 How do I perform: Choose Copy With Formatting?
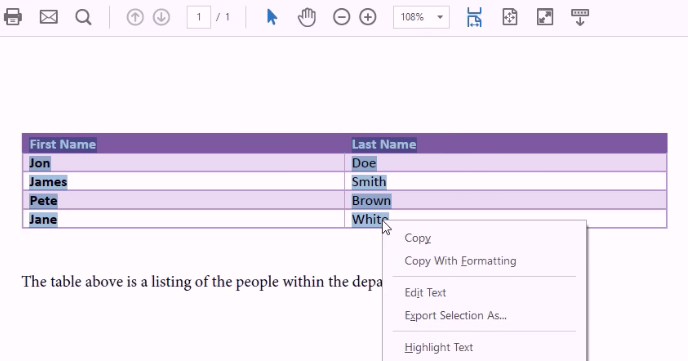460,261
